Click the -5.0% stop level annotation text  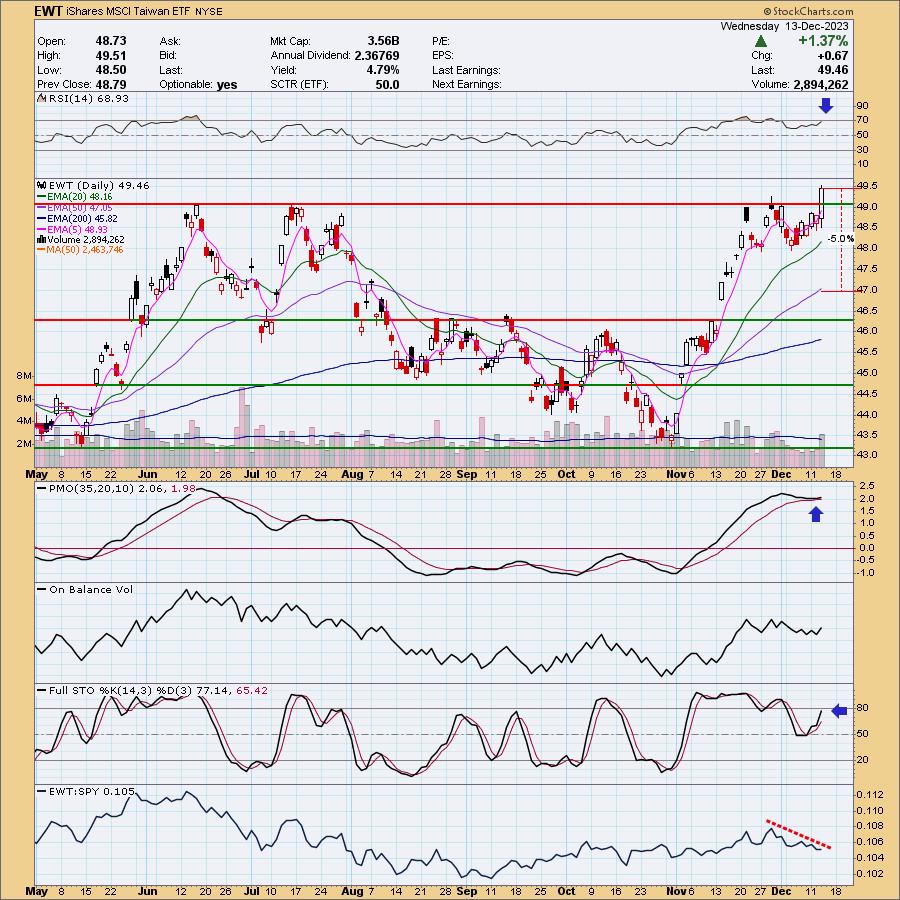click(840, 239)
